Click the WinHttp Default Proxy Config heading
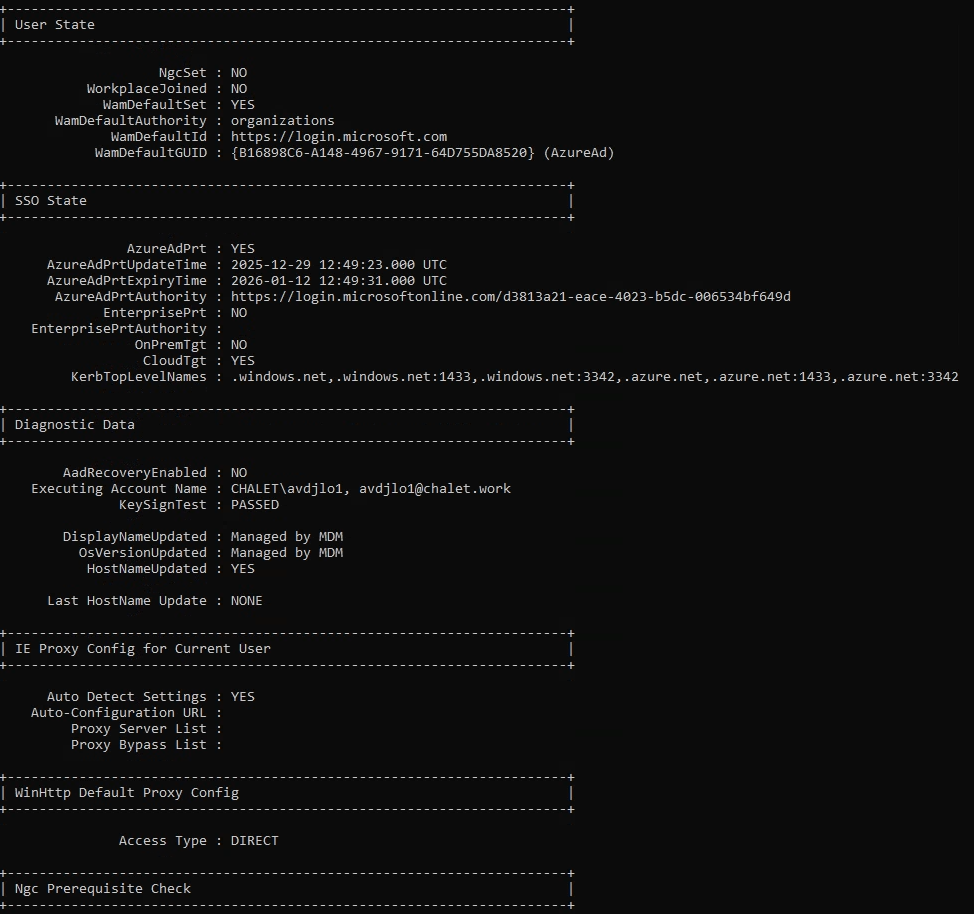The image size is (974, 914). (x=127, y=793)
